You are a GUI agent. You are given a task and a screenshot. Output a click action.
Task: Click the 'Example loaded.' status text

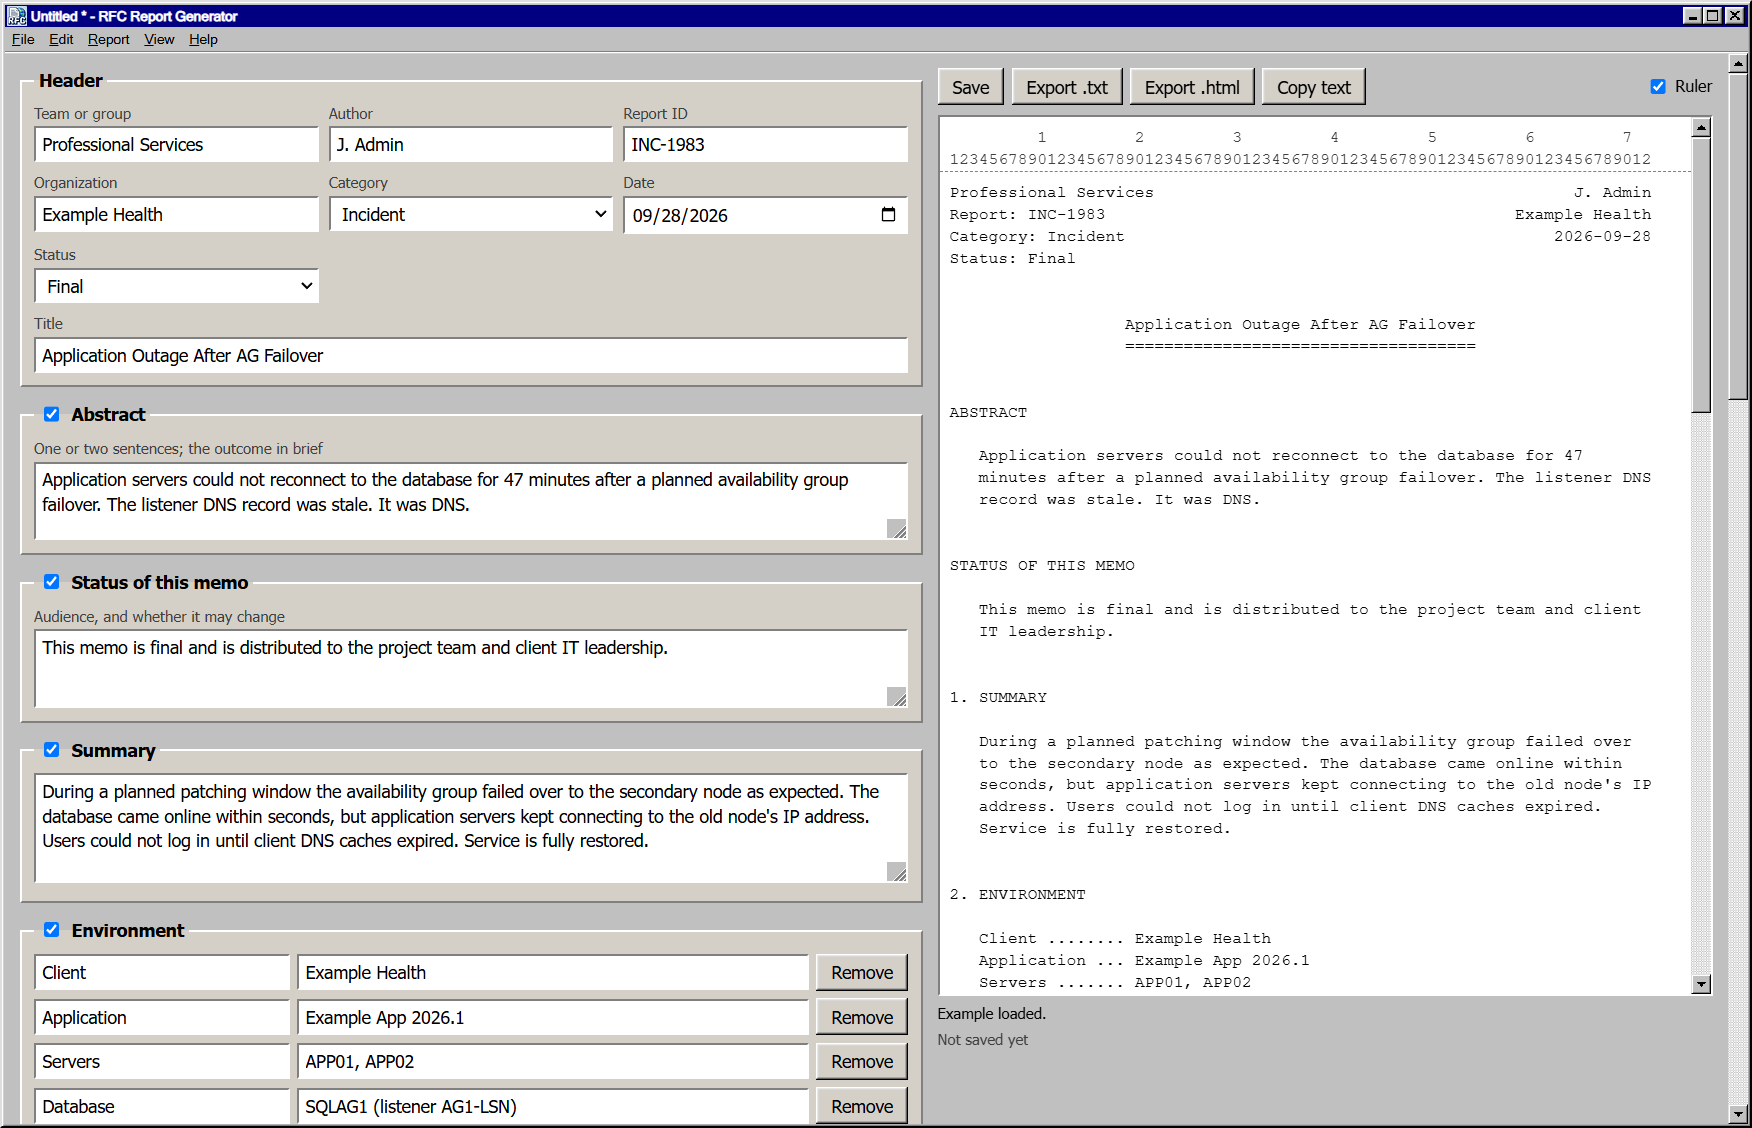tap(992, 1013)
